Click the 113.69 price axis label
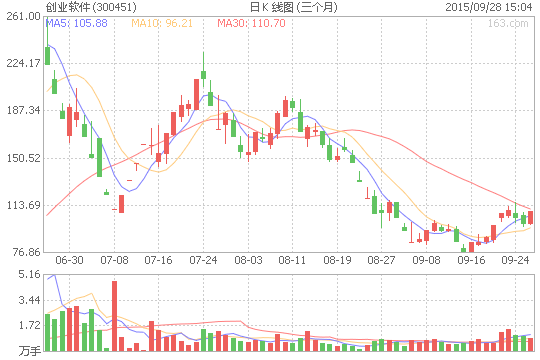Screen dimensions: 540x360 pos(23,205)
